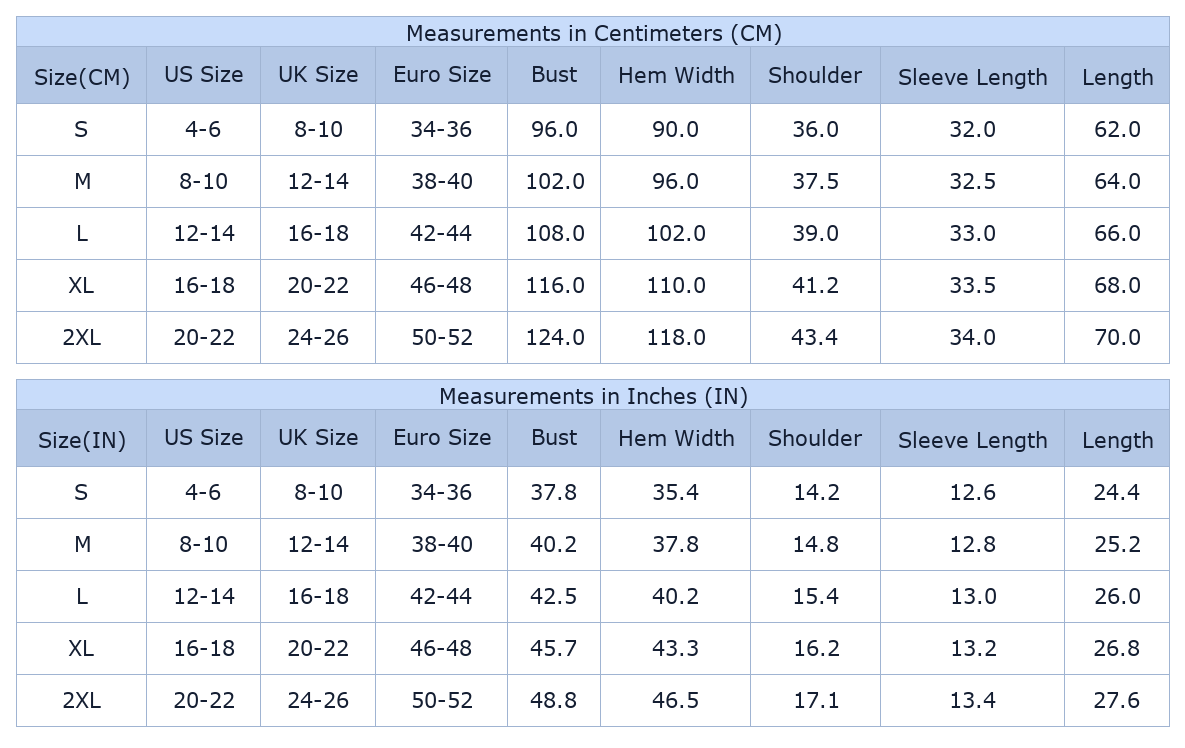
Task: Select the 48.8 bust value in inches
Action: [554, 701]
